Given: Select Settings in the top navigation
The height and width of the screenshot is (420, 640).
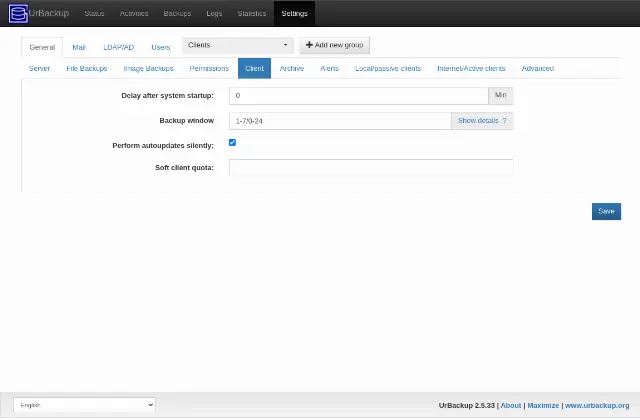Looking at the screenshot, I should 294,13.
